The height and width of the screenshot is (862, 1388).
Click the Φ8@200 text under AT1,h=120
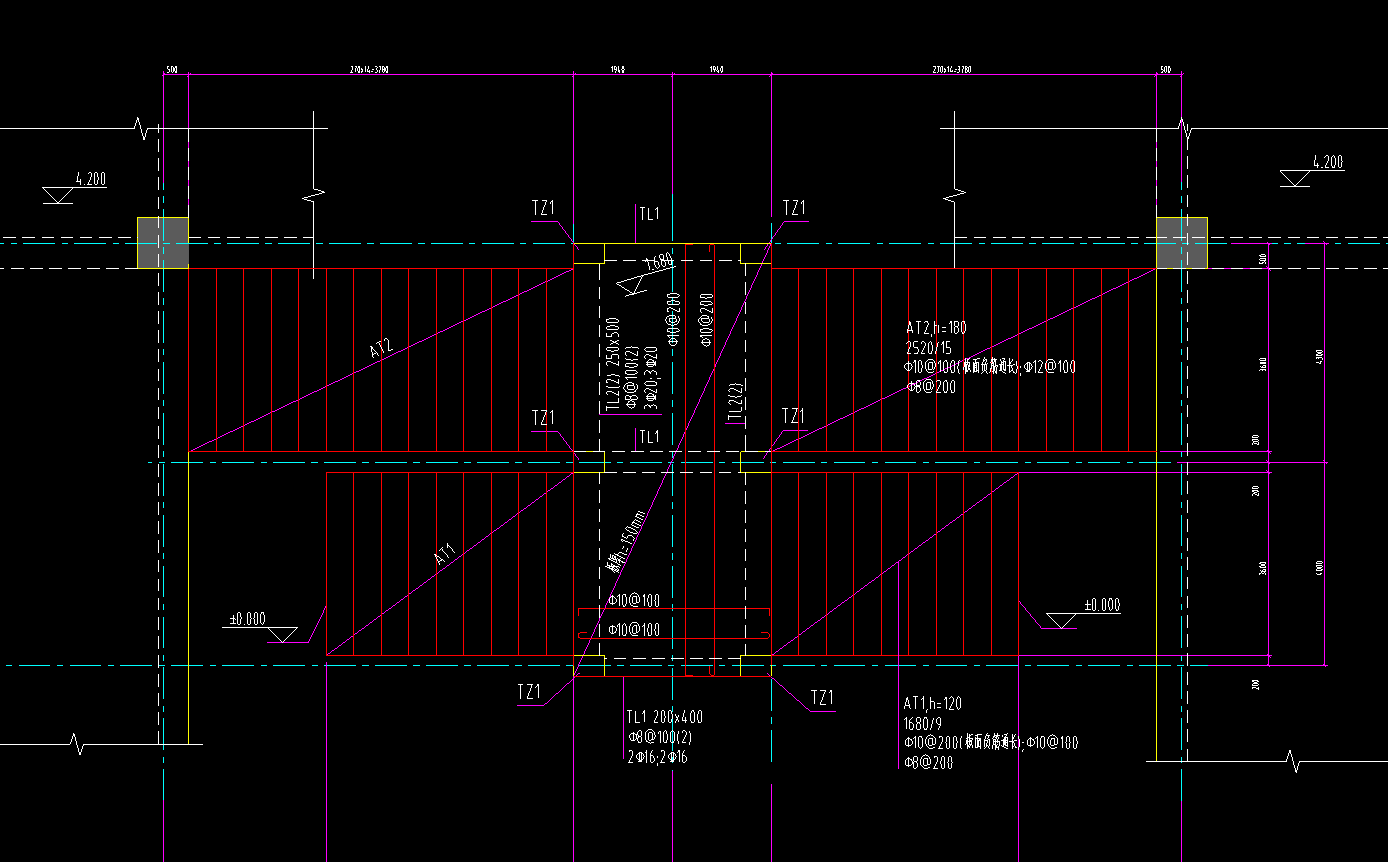(928, 762)
